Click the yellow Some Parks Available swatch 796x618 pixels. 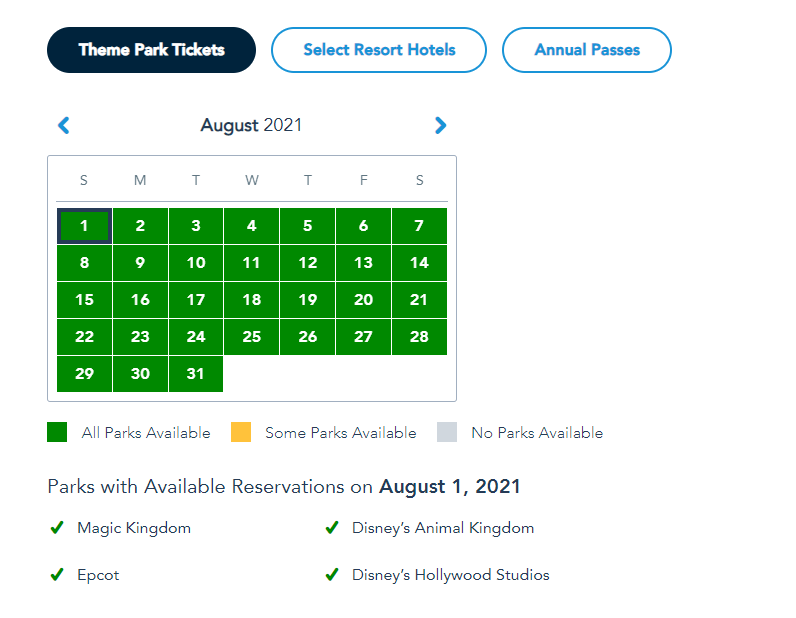[241, 433]
